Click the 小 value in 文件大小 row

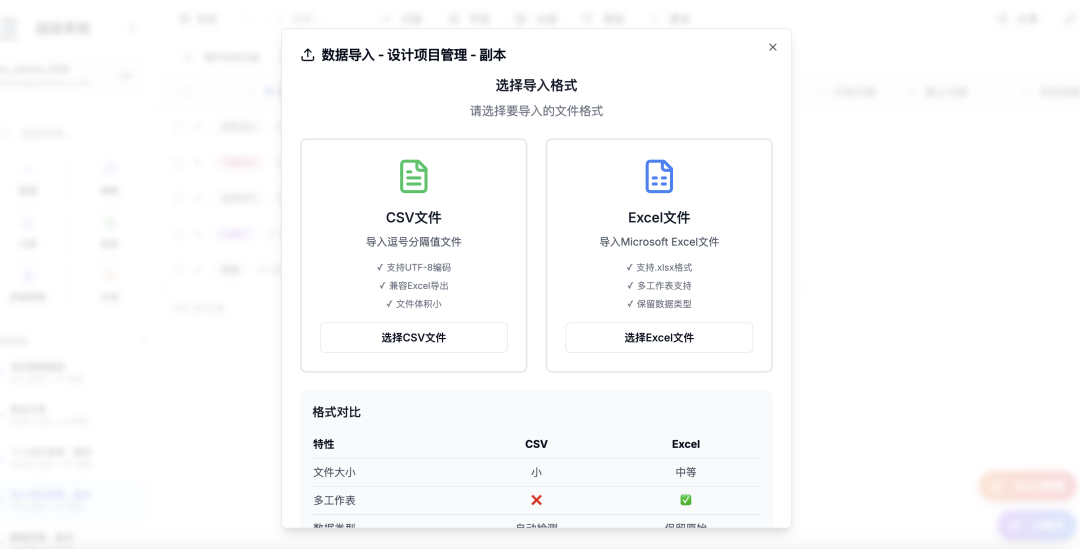[x=537, y=473]
